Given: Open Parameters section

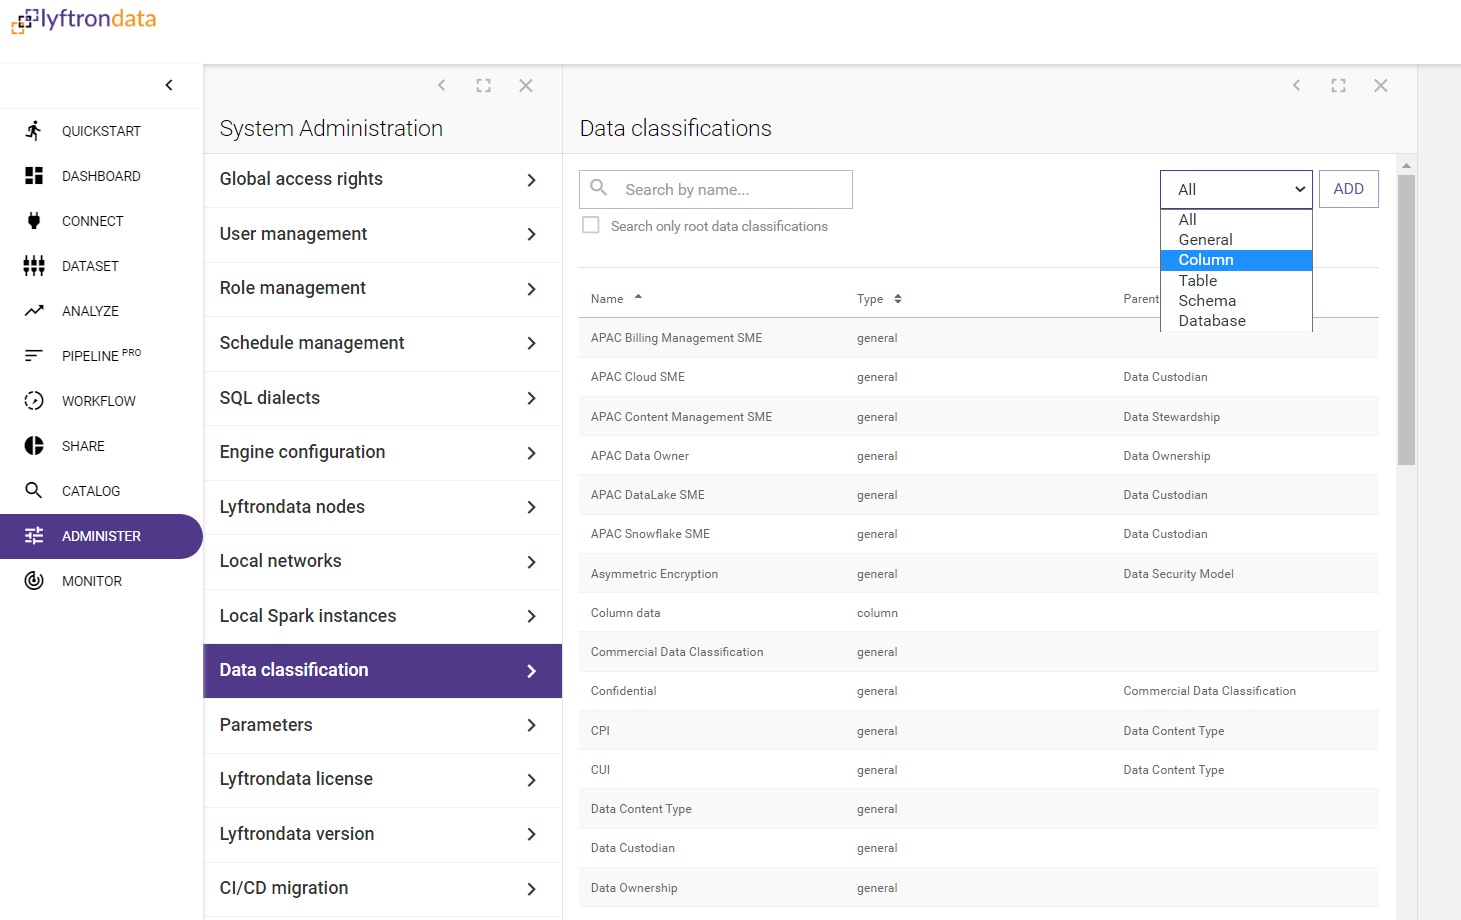Looking at the screenshot, I should [x=383, y=725].
